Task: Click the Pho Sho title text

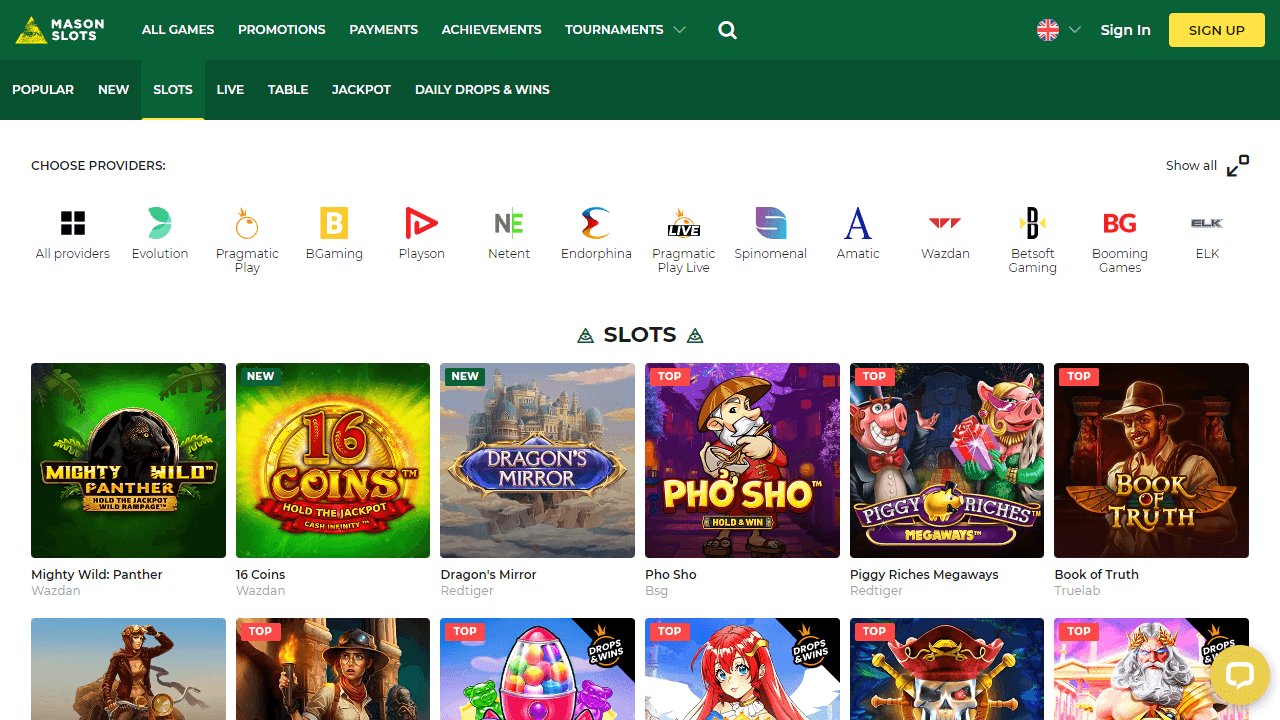Action: [671, 575]
